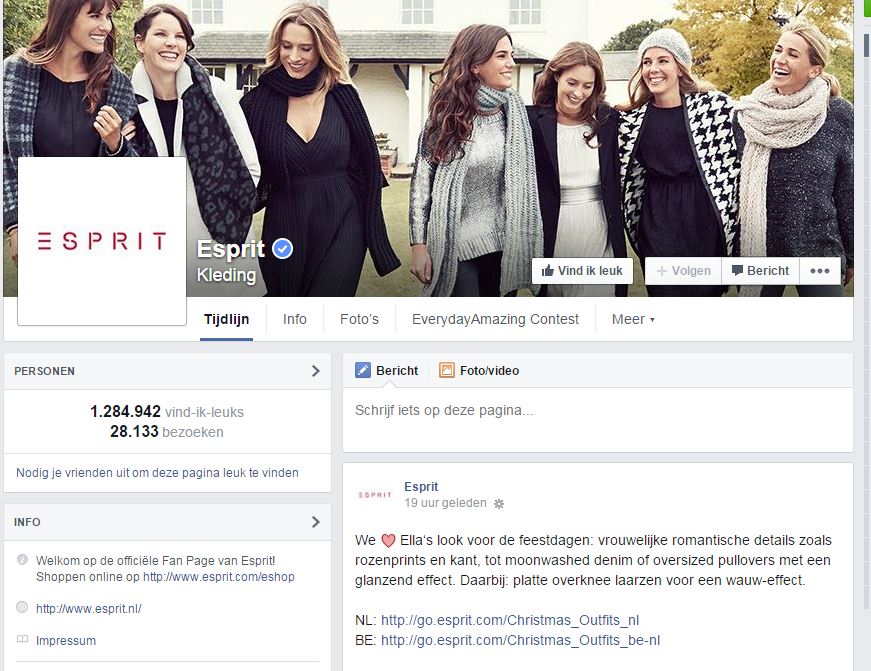Image resolution: width=871 pixels, height=671 pixels.
Task: Follow the page with the Volgen button
Action: (x=683, y=271)
